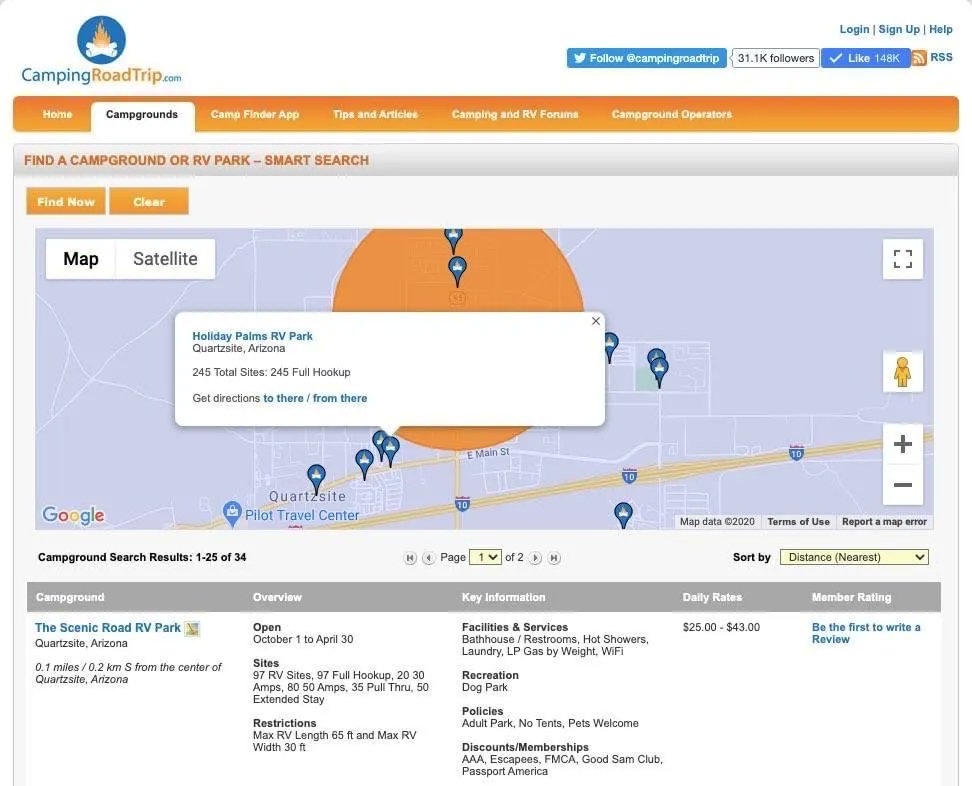Open the Home tab
Viewport: 972px width, 786px height.
pyautogui.click(x=58, y=115)
